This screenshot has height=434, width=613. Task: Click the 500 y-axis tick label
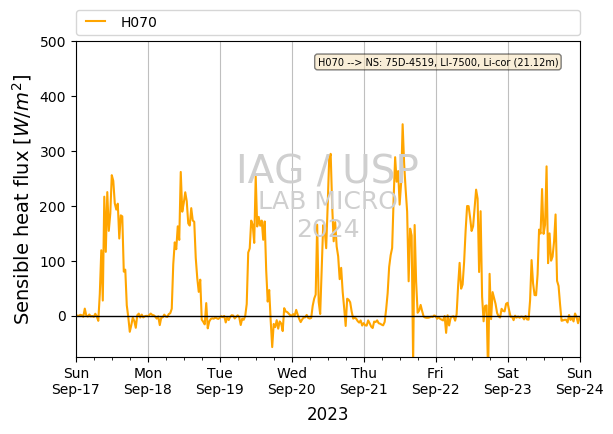[x=53, y=42]
